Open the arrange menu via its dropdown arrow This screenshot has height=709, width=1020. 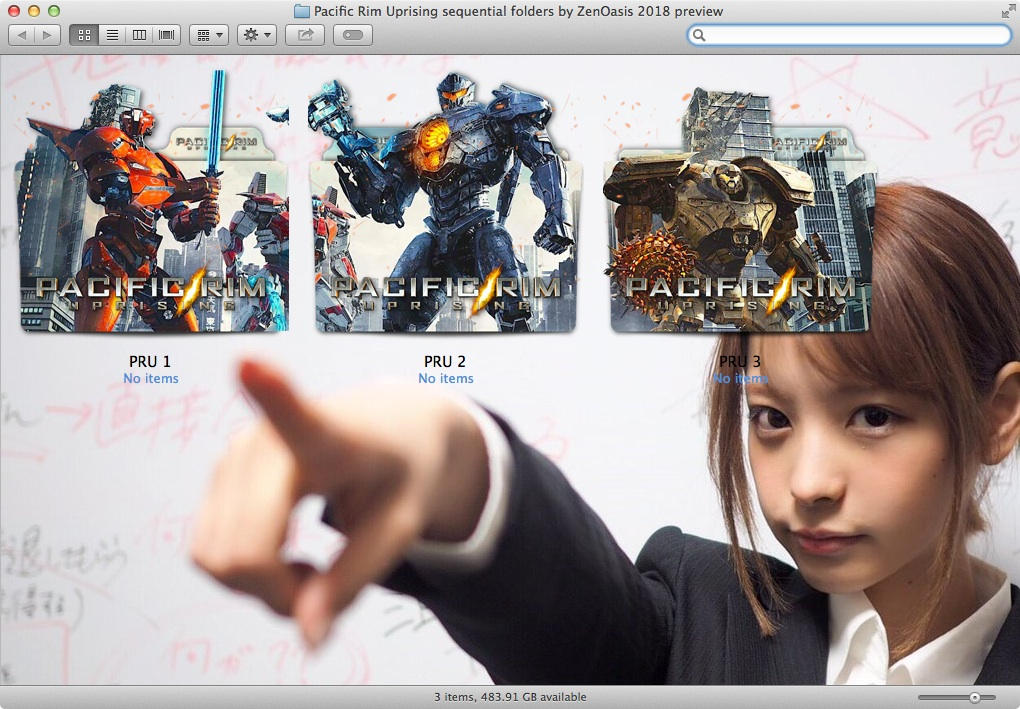(218, 35)
